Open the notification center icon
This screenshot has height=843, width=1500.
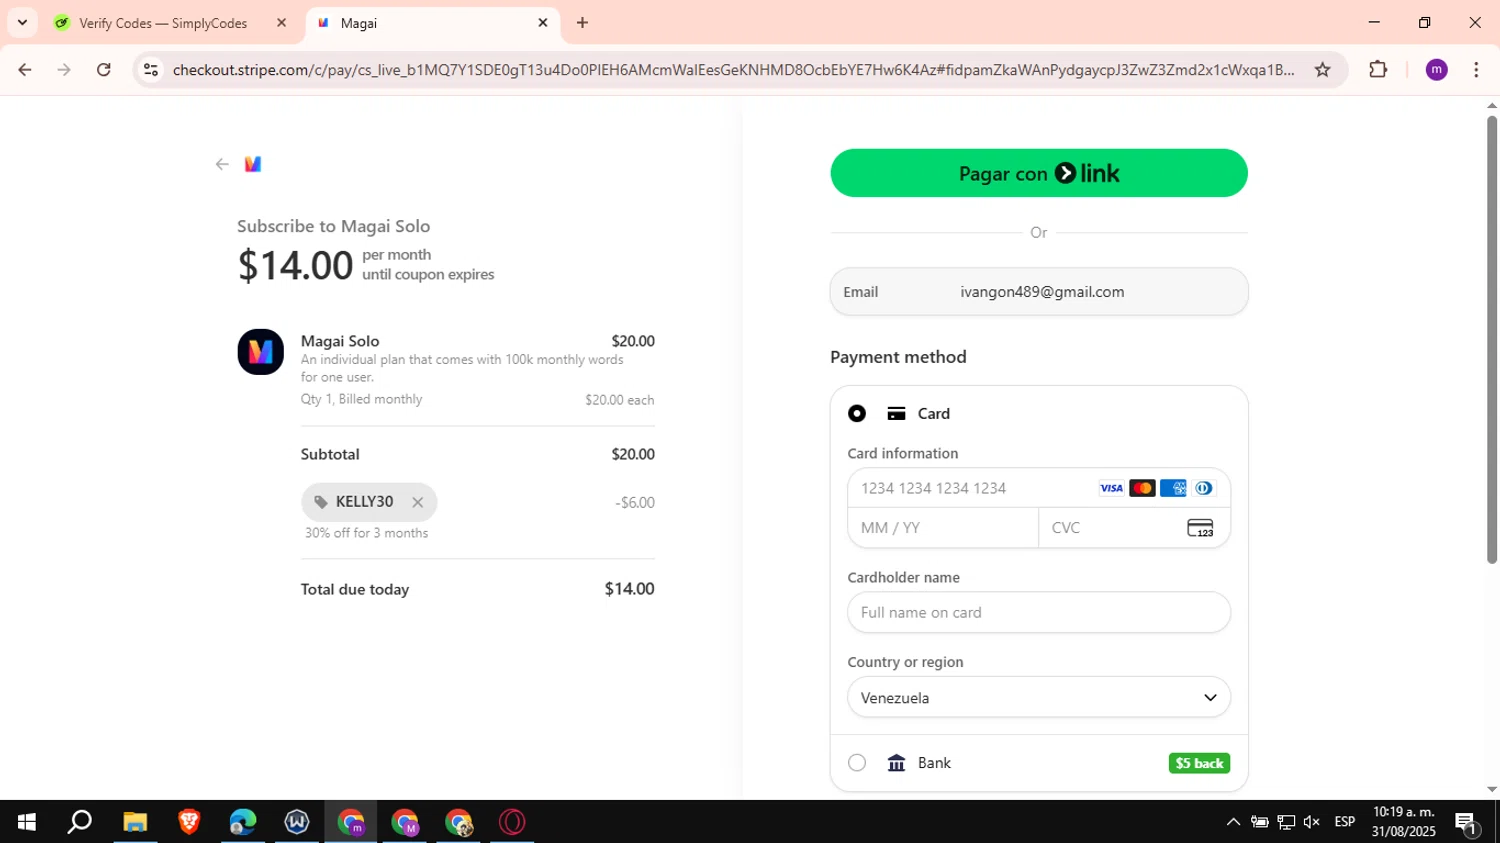[1467, 823]
